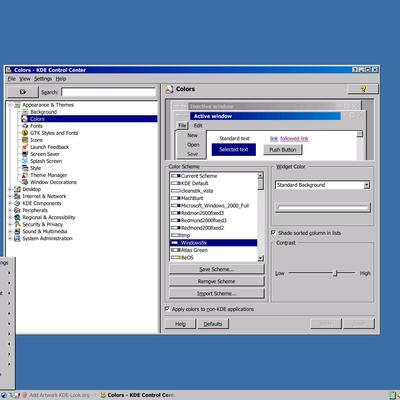
Task: Click Sound & Multimedia category icon
Action: point(17,231)
